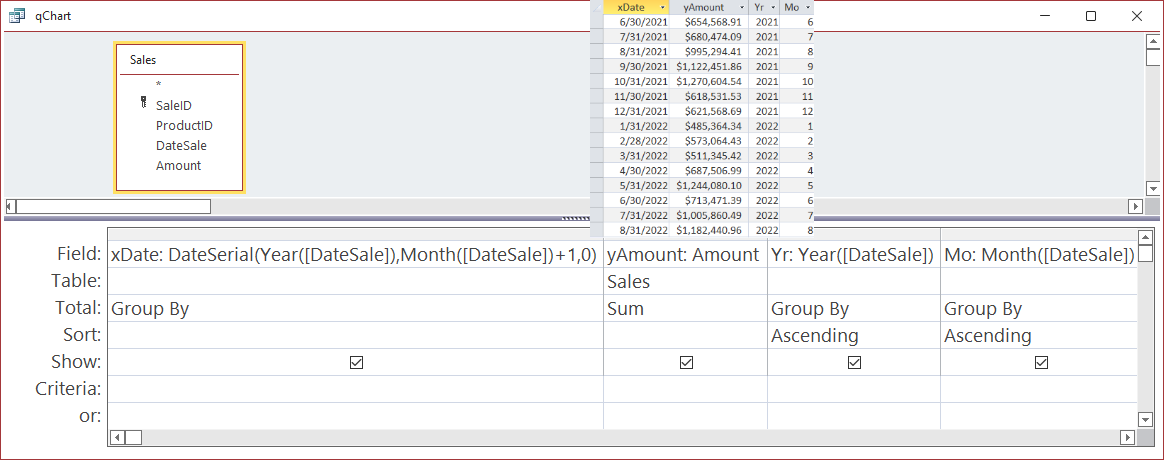Click Group By total cell for Yr
Viewport: 1164px width, 460px height.
point(854,308)
